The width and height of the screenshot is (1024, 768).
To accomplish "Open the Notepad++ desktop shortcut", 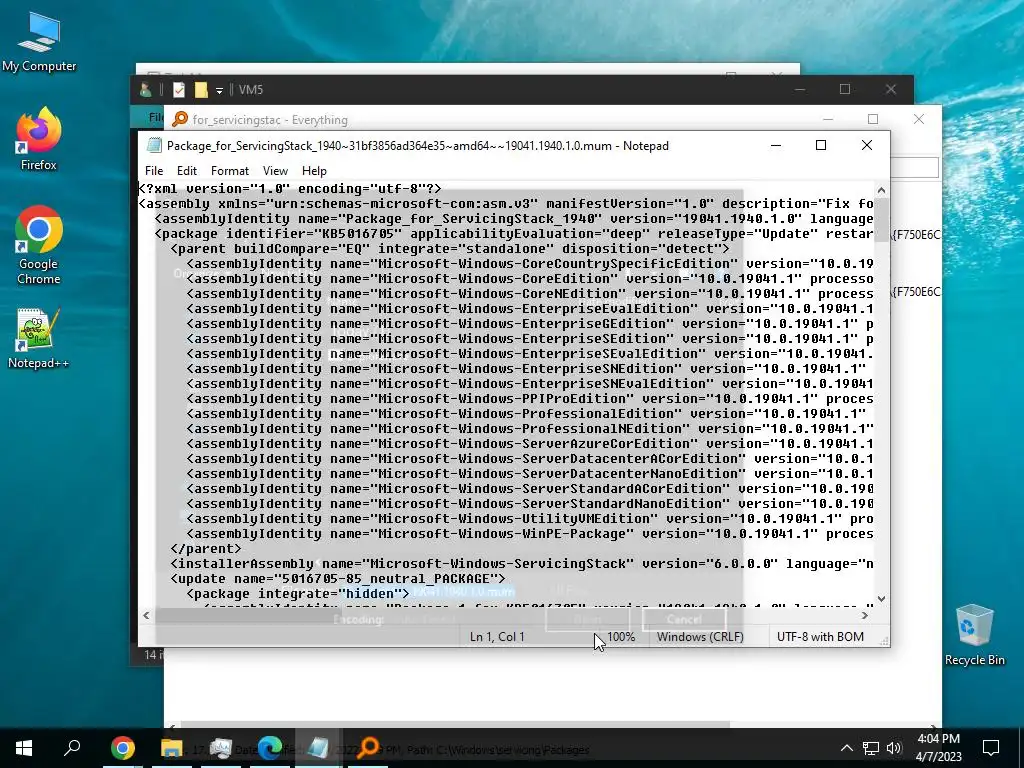I will [x=39, y=338].
